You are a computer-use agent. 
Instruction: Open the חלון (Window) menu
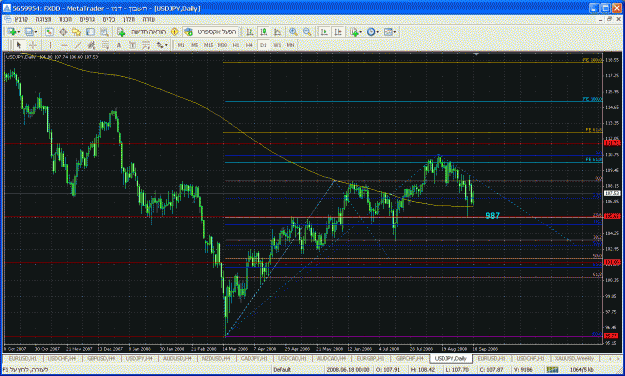[129, 19]
